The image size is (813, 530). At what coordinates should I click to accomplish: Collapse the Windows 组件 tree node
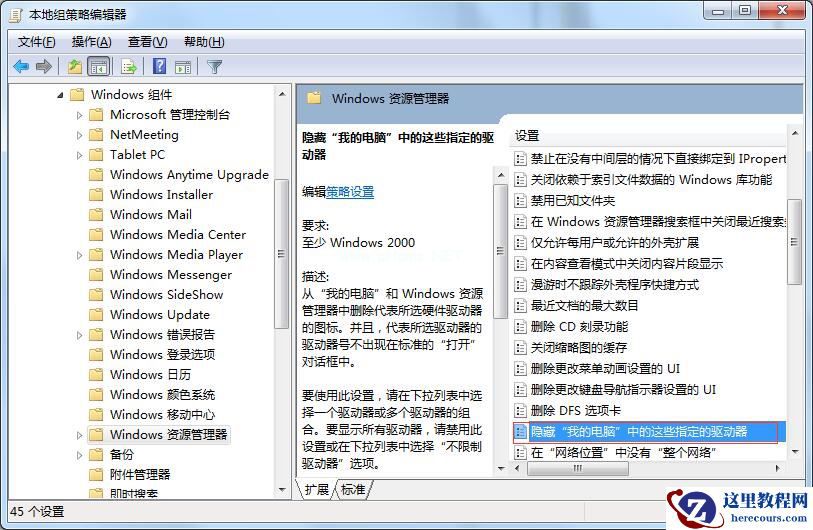[x=61, y=95]
